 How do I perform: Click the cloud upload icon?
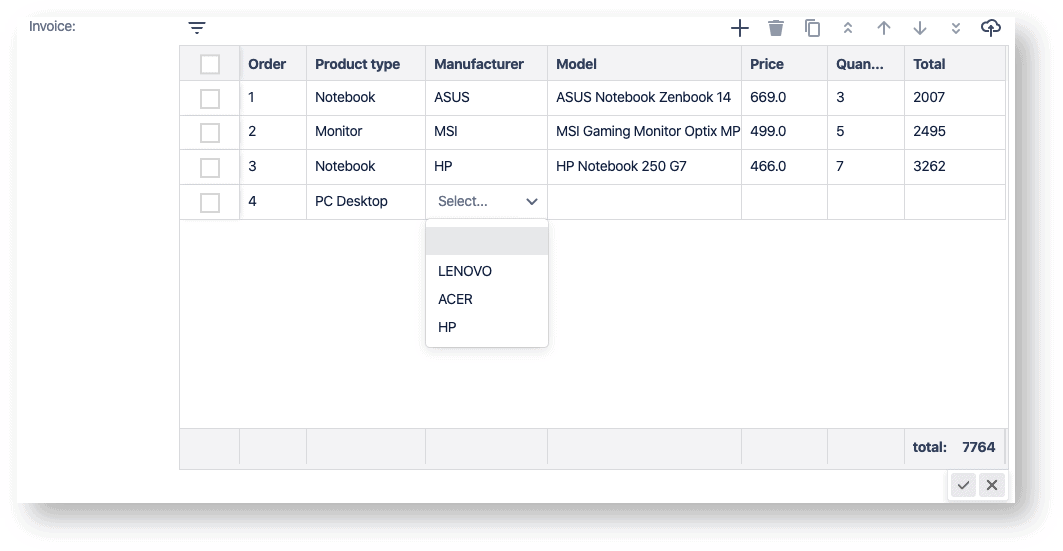click(990, 28)
